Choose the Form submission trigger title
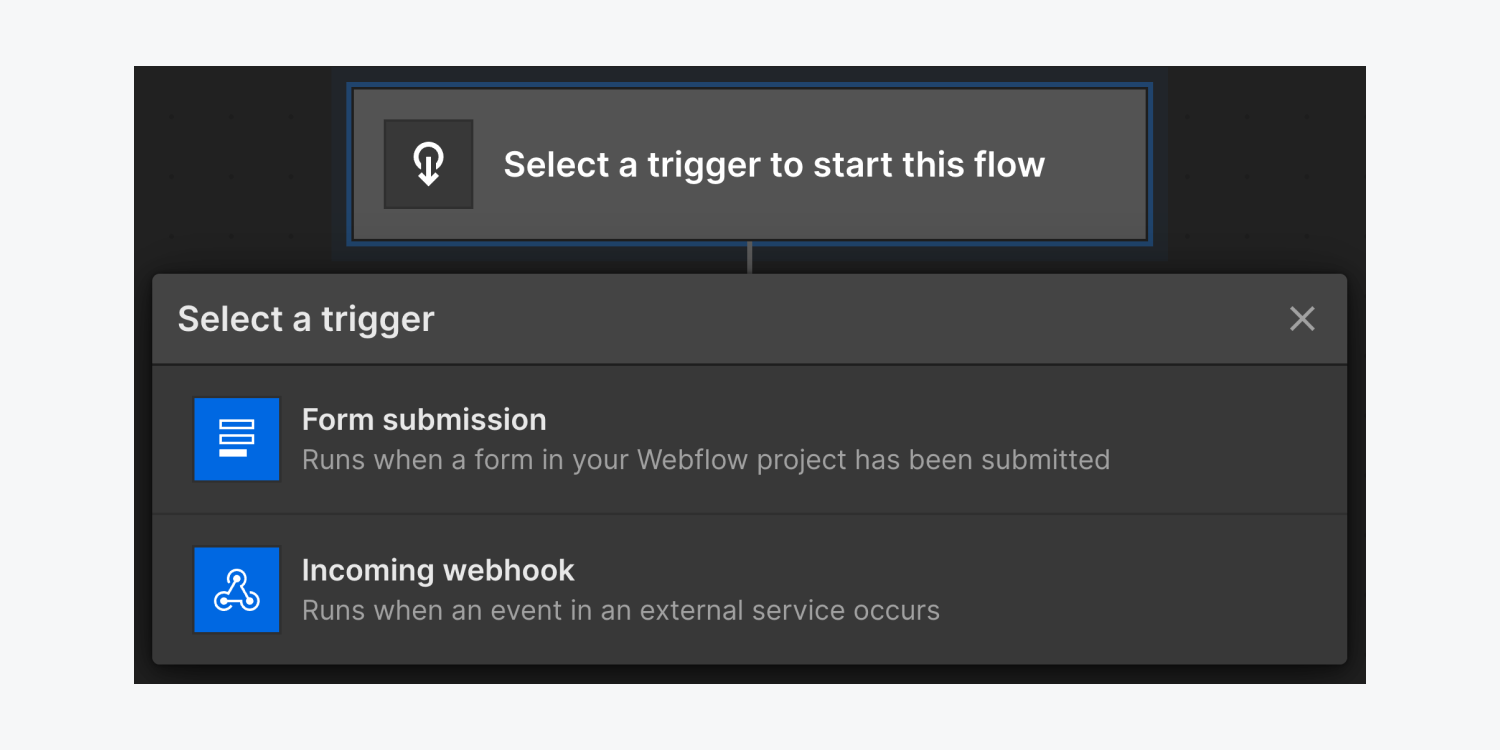This screenshot has width=1501, height=751. coord(424,419)
